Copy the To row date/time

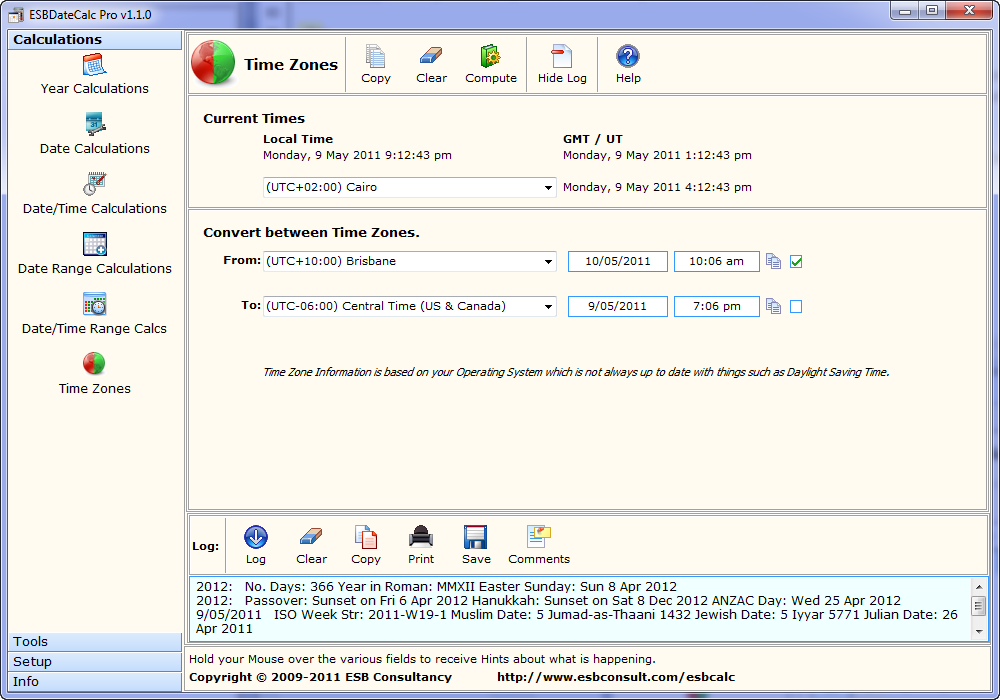pos(774,307)
